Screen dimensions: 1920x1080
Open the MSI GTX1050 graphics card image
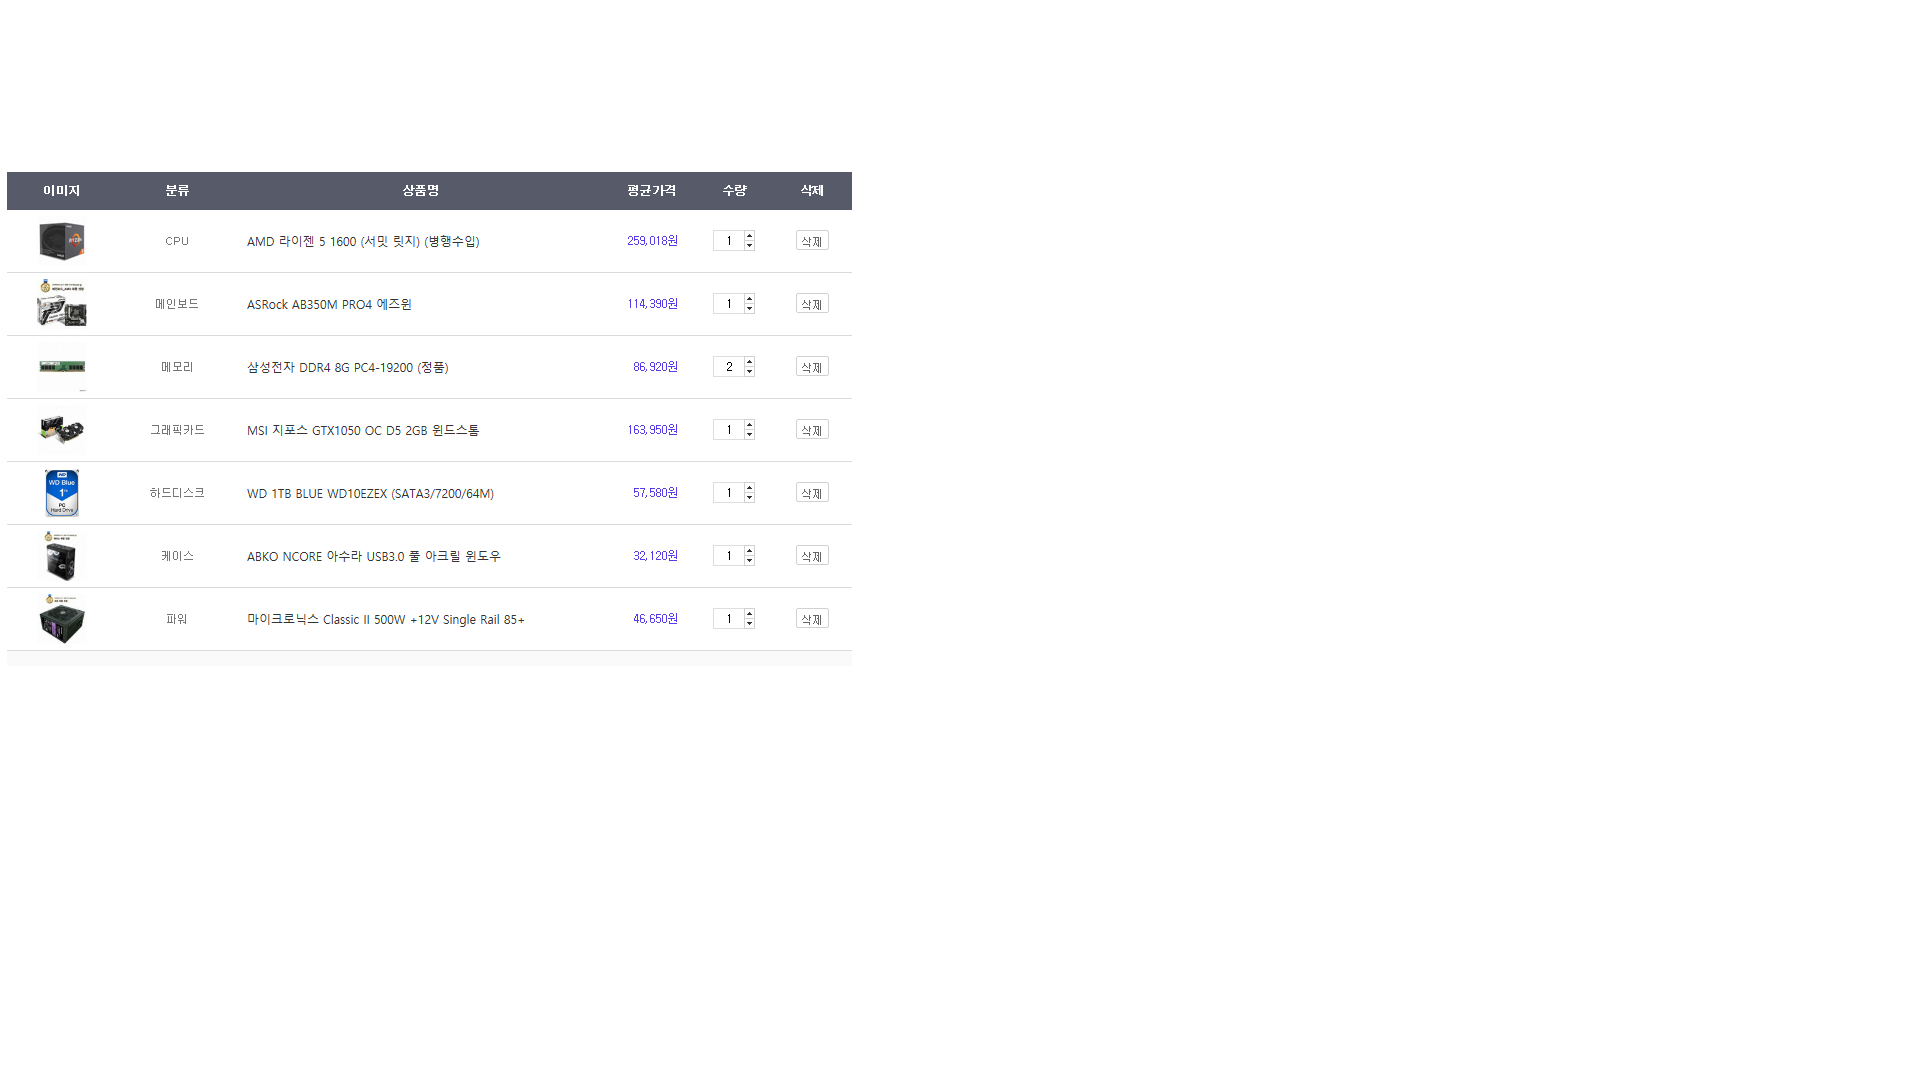coord(62,430)
